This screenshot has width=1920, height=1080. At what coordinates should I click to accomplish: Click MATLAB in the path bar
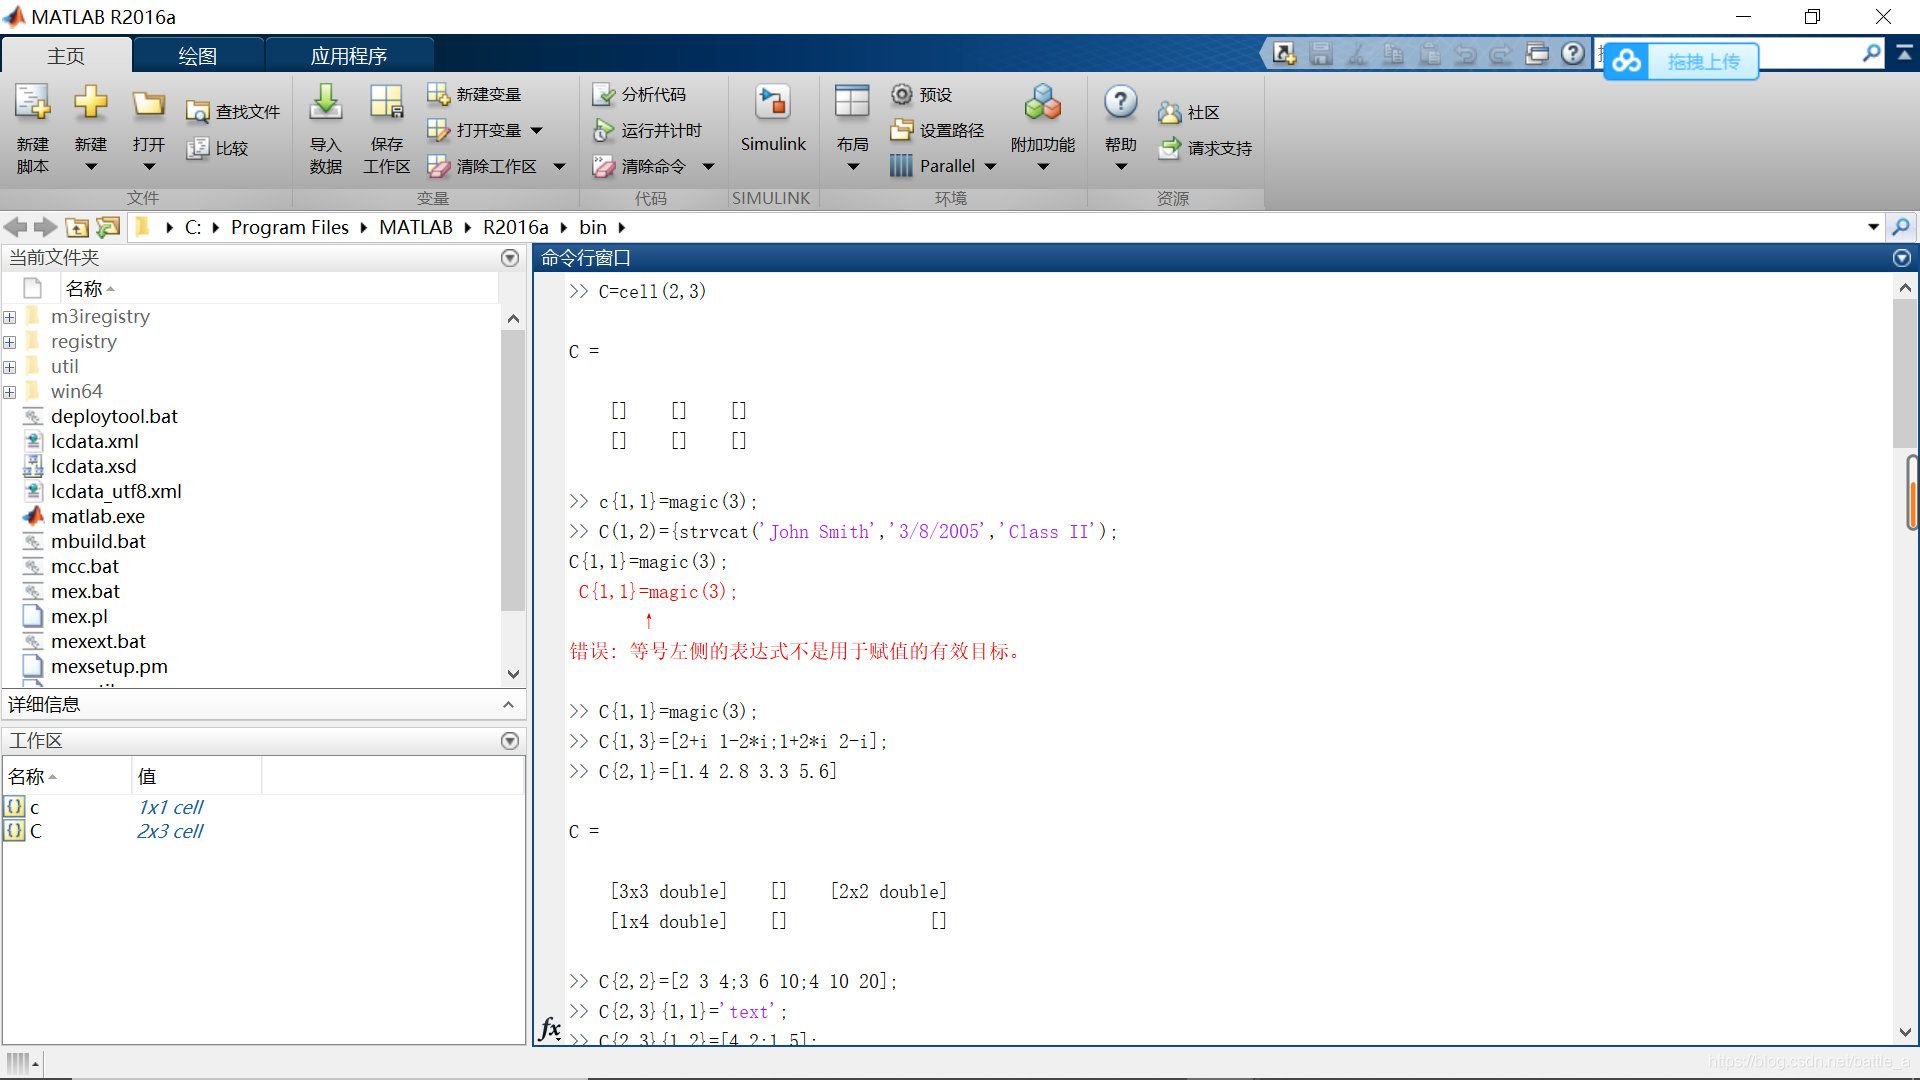tap(415, 227)
